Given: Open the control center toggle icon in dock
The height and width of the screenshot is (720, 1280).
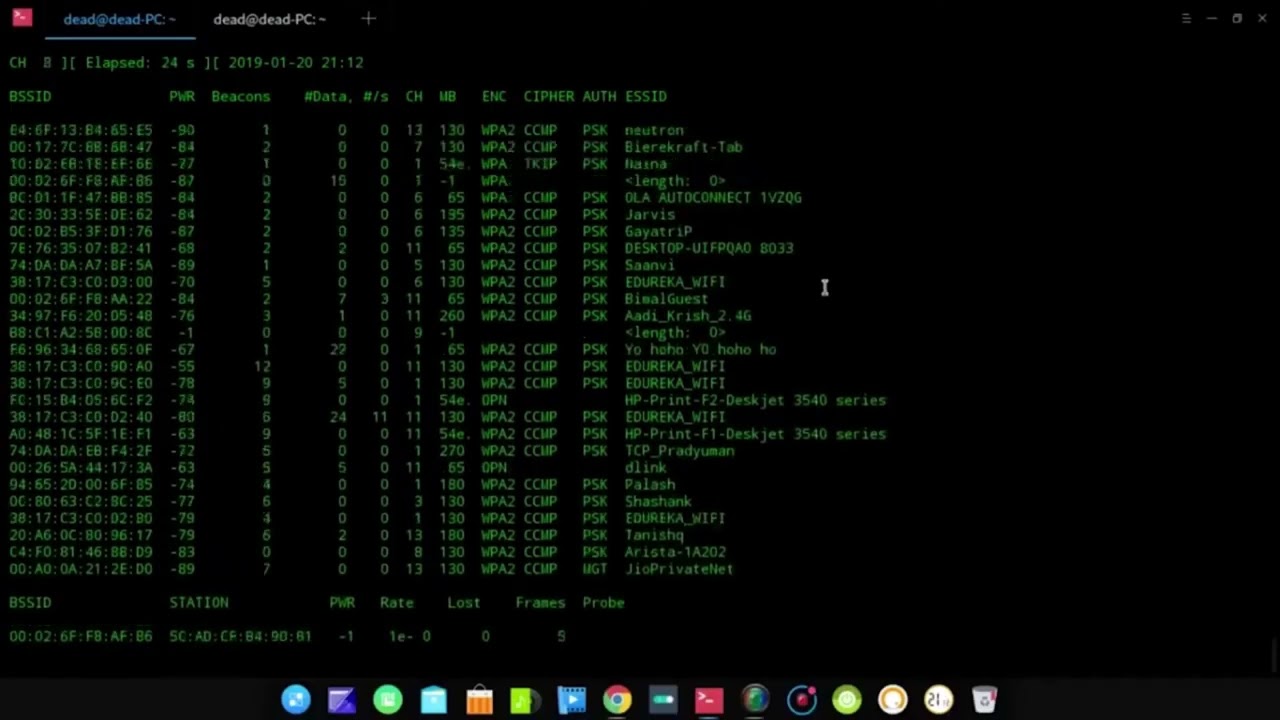Looking at the screenshot, I should coord(663,700).
